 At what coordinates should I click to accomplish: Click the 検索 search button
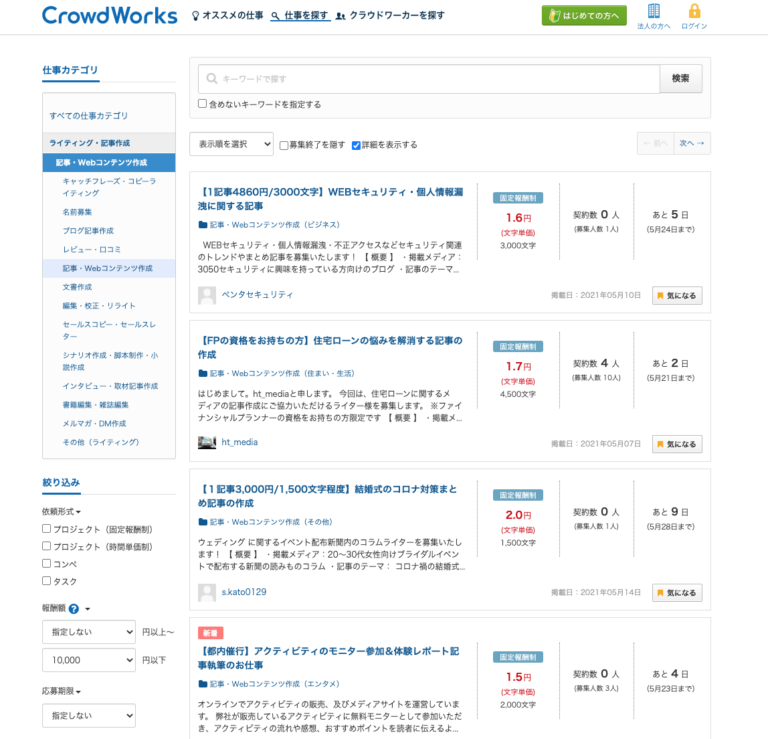681,78
